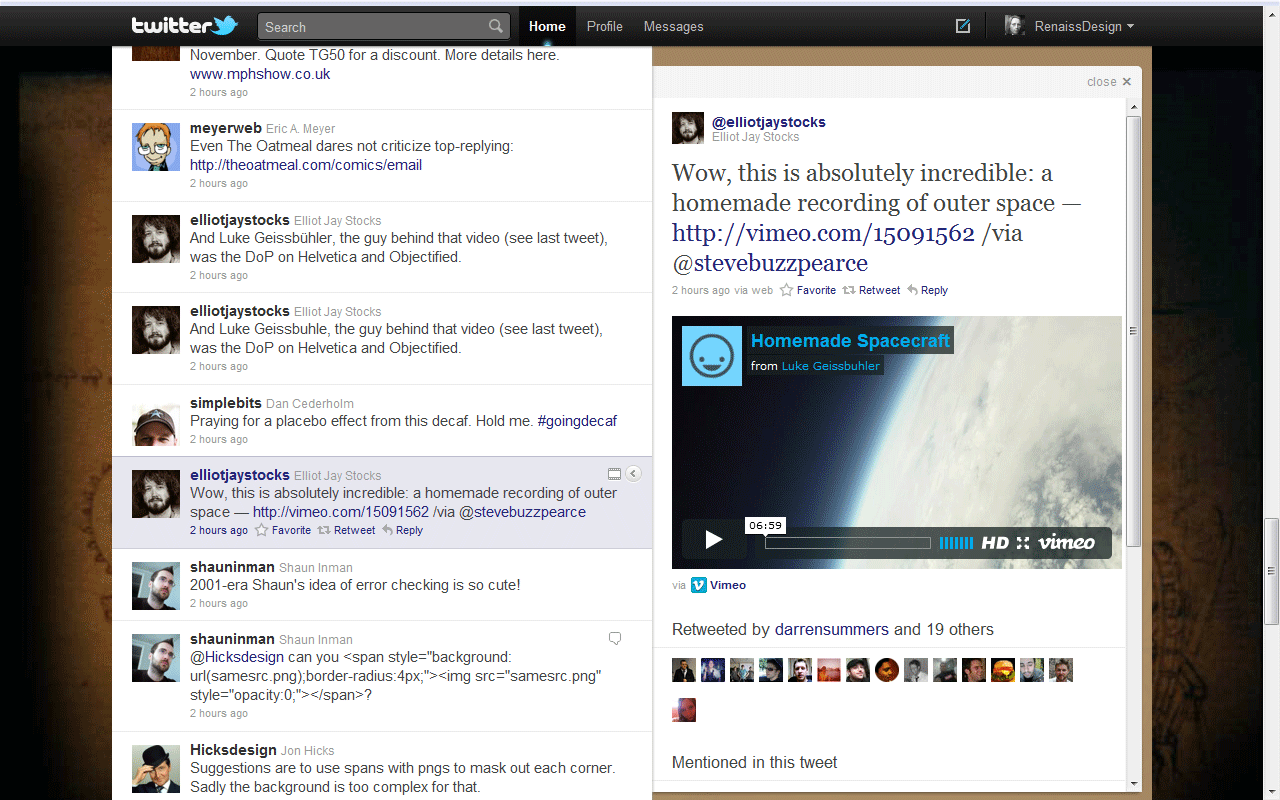Open the compose new tweet icon
1280x800 pixels.
click(963, 27)
